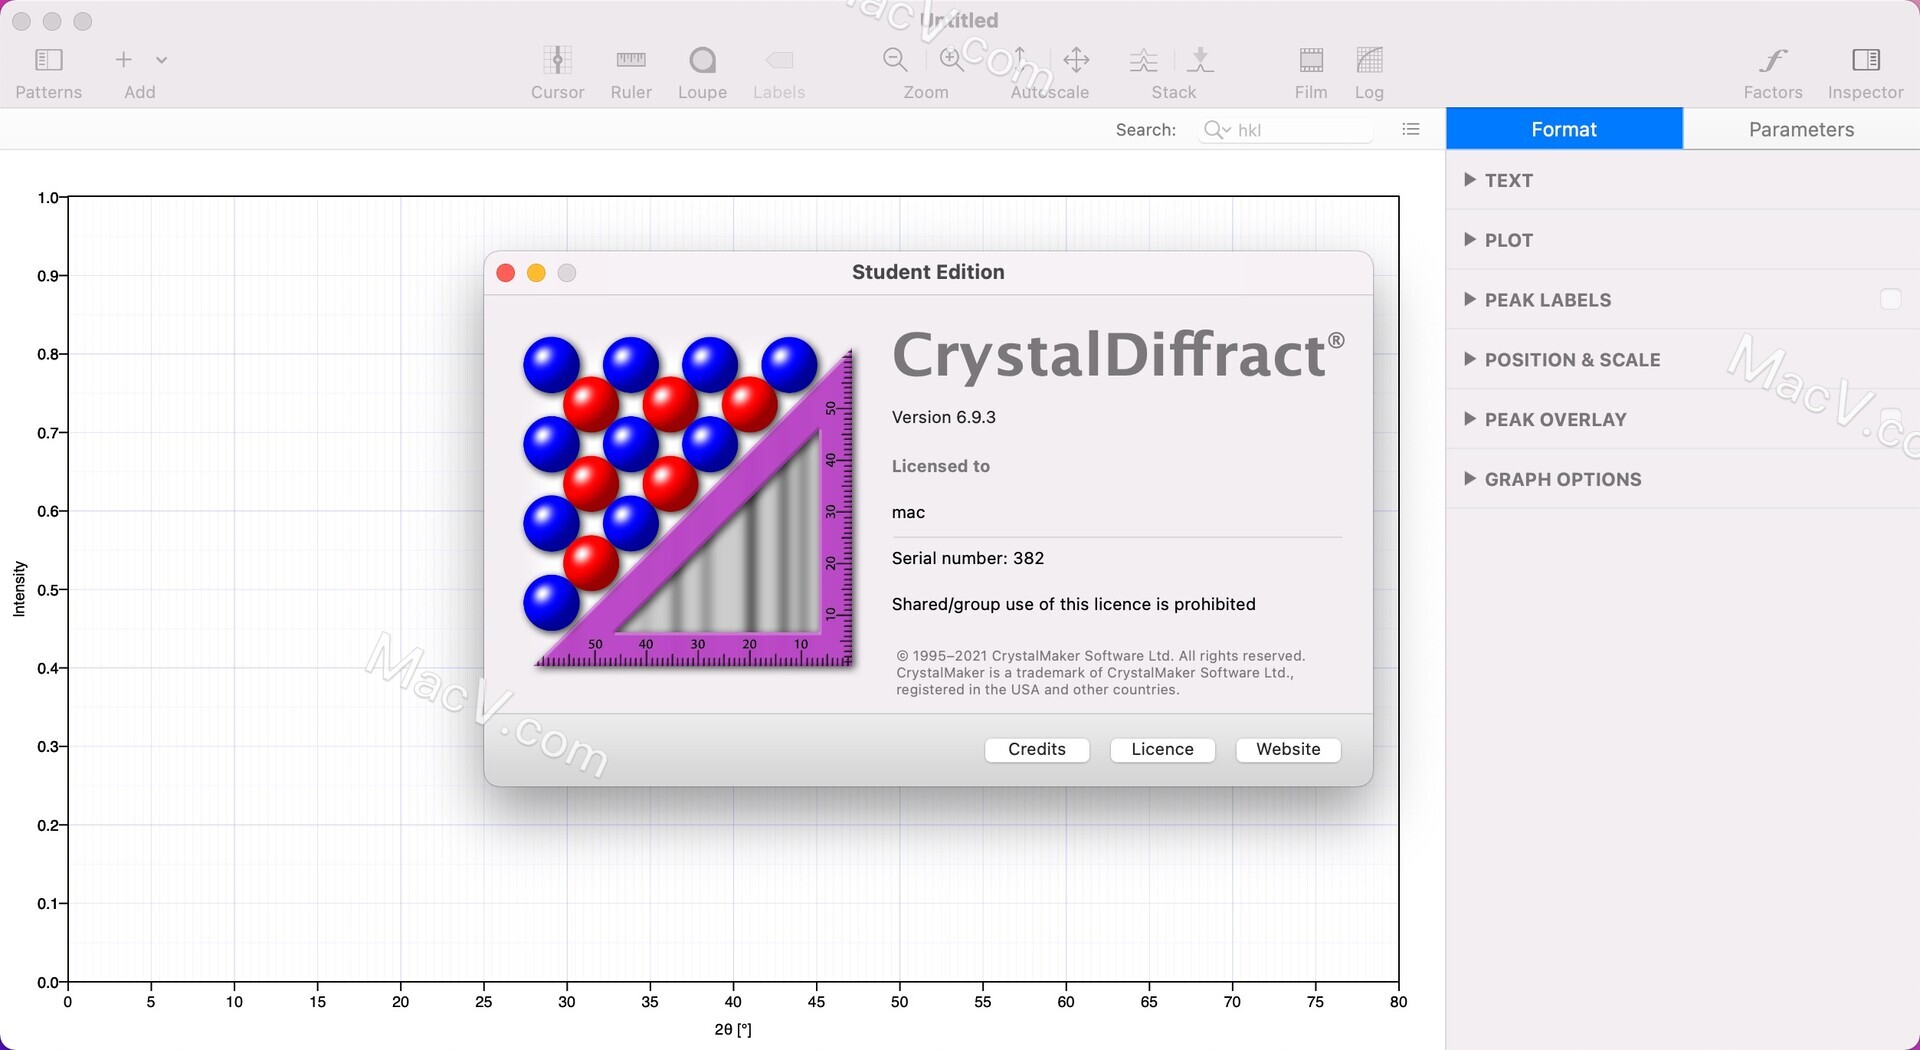Switch to the Format tab

tap(1564, 129)
